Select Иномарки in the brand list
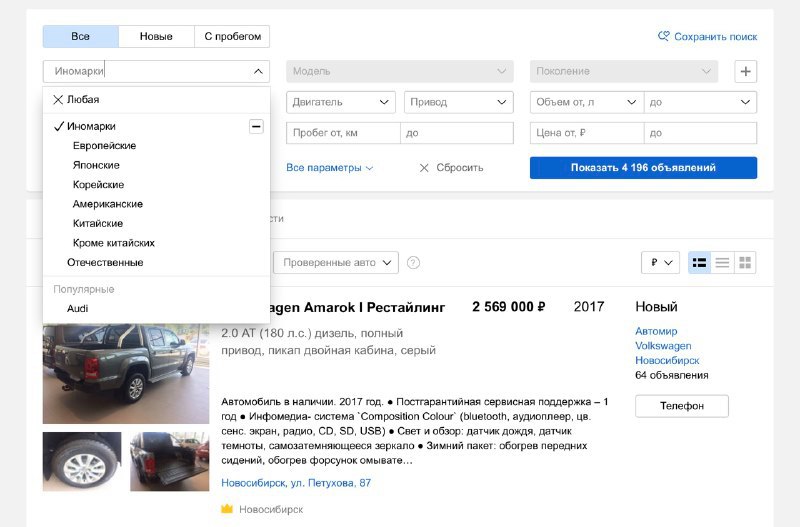The image size is (800, 527). click(x=156, y=126)
